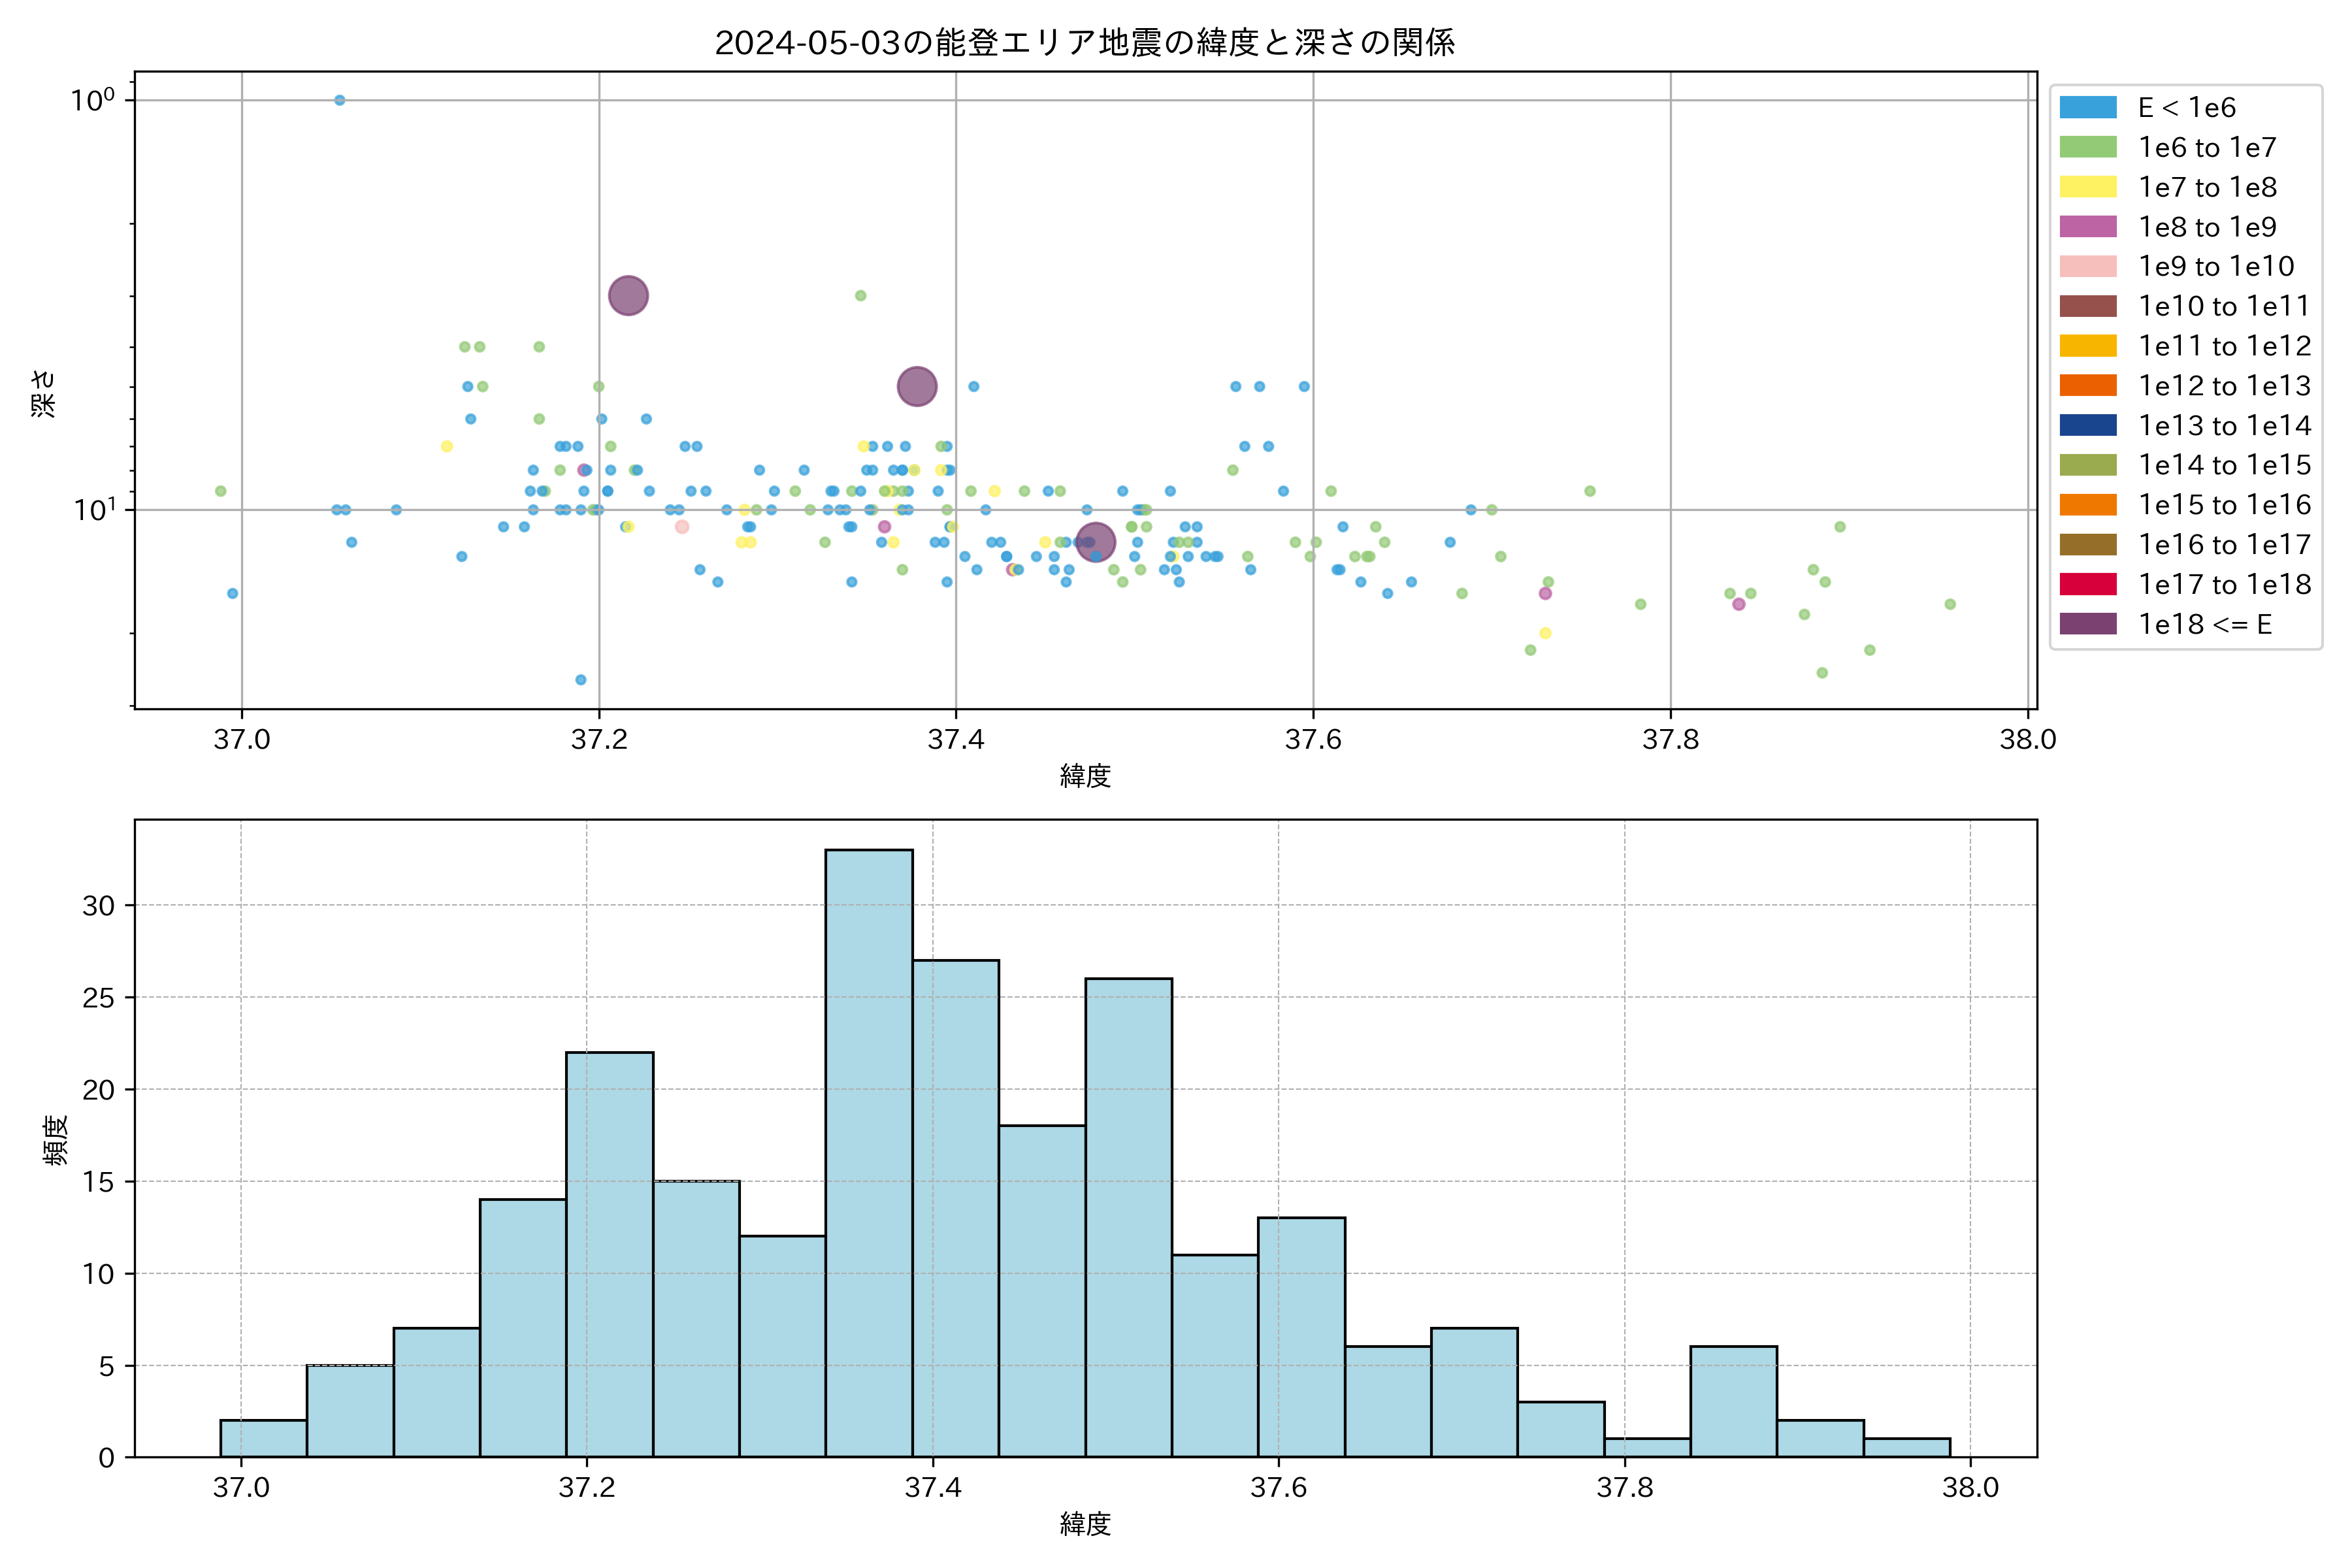Click the isolated blue point at depth 10^0

click(340, 100)
